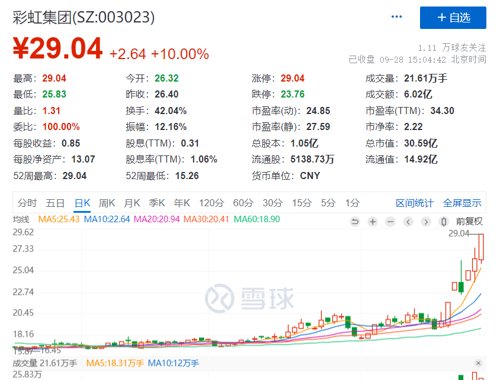Move chart left with the left chevron

coord(408,222)
